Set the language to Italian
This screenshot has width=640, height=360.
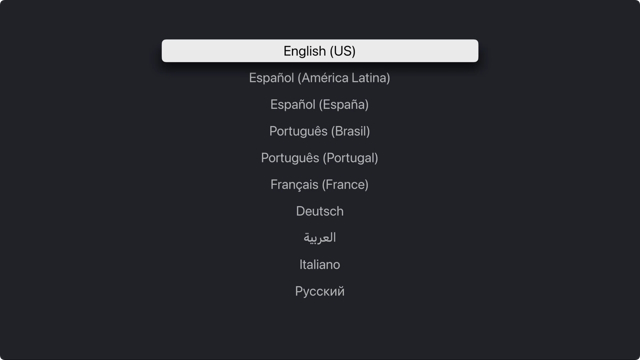coord(320,264)
